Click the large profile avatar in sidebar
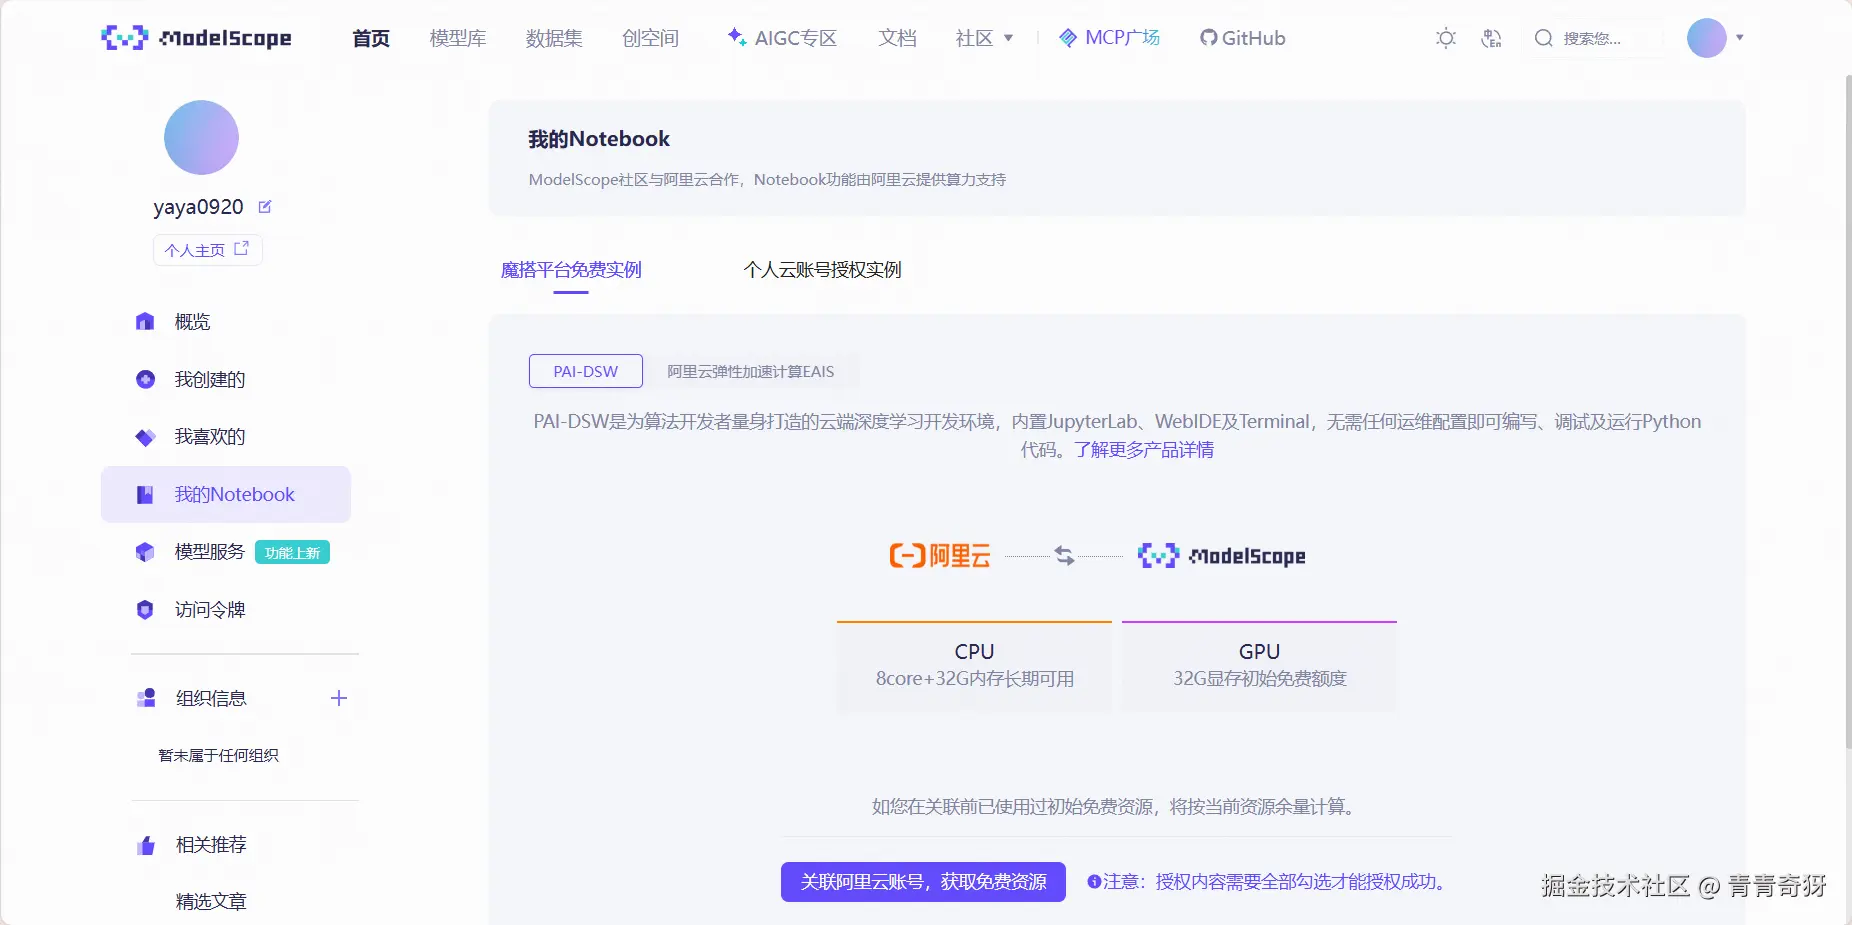 pos(201,138)
